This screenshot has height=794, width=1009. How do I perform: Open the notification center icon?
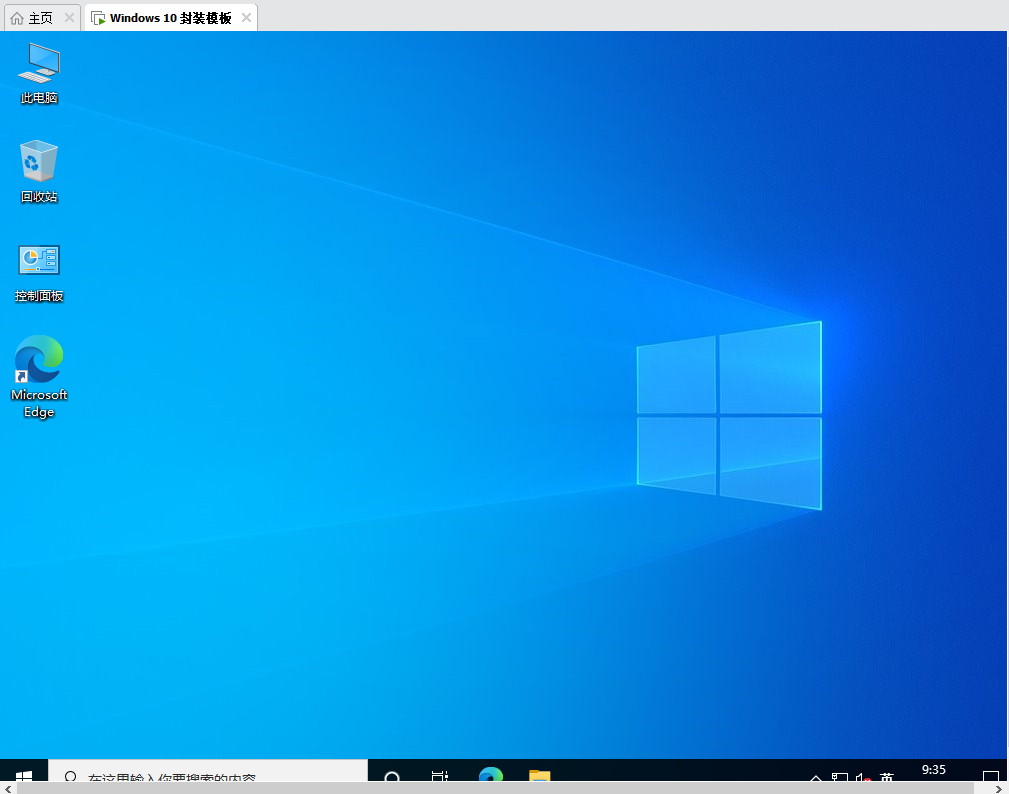click(991, 775)
